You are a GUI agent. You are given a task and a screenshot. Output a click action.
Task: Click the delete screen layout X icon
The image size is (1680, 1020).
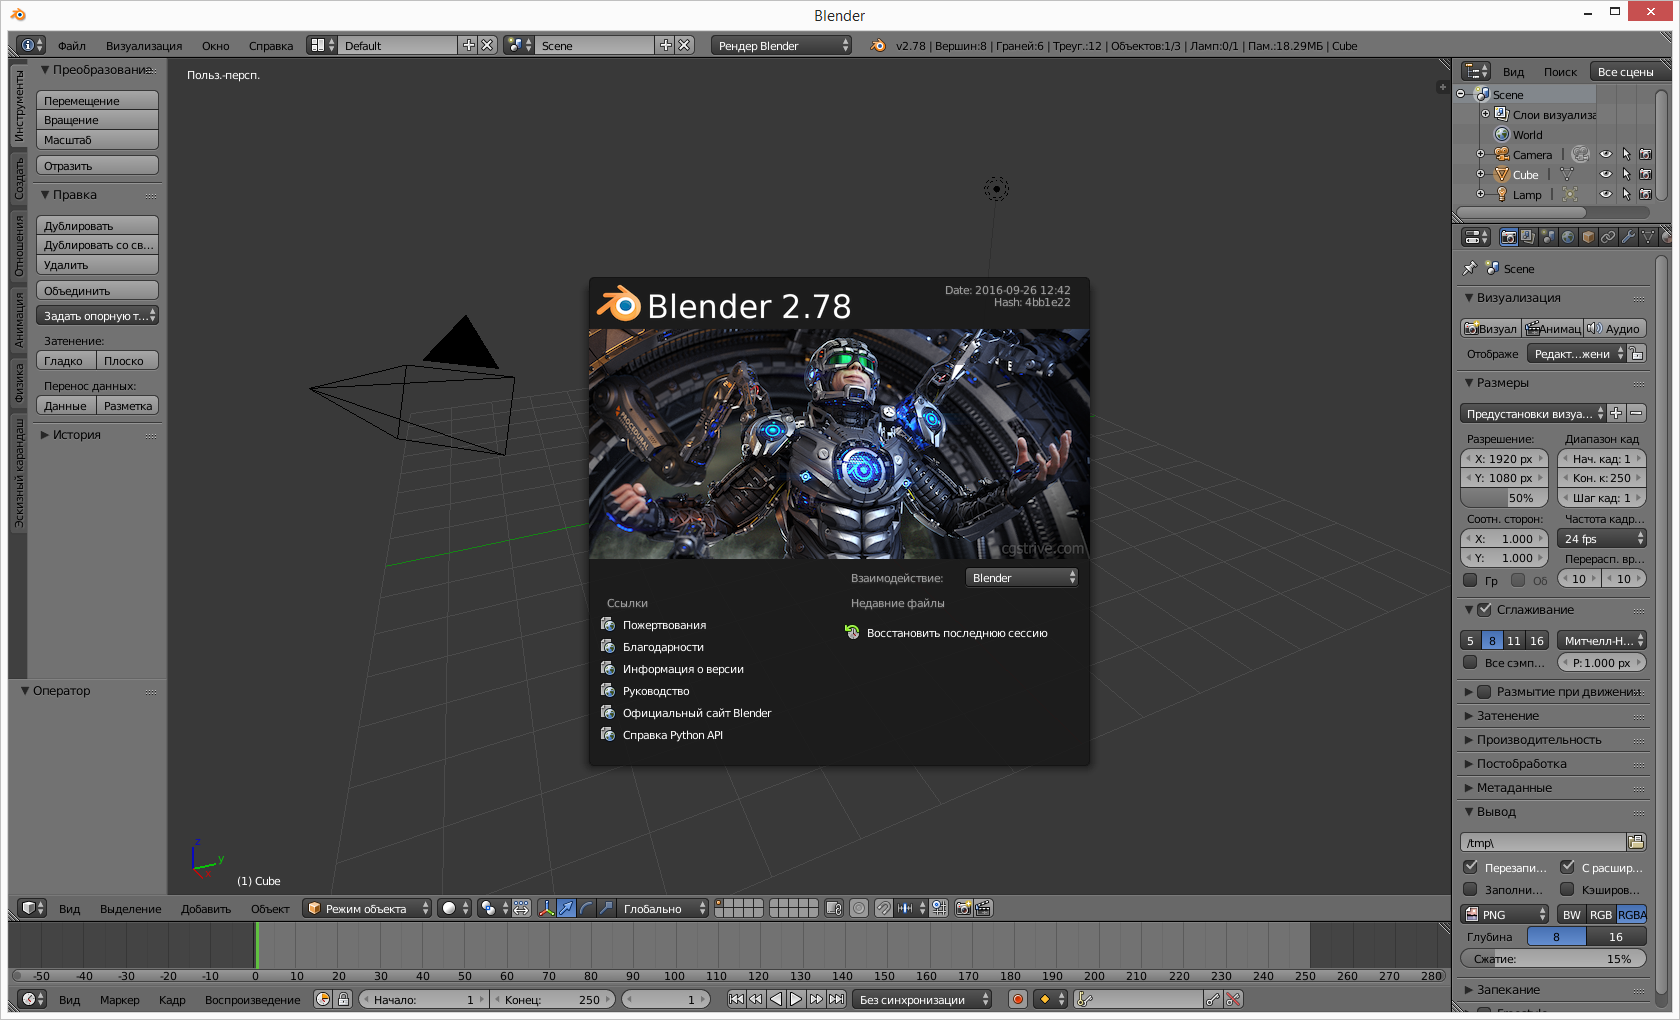[x=487, y=45]
